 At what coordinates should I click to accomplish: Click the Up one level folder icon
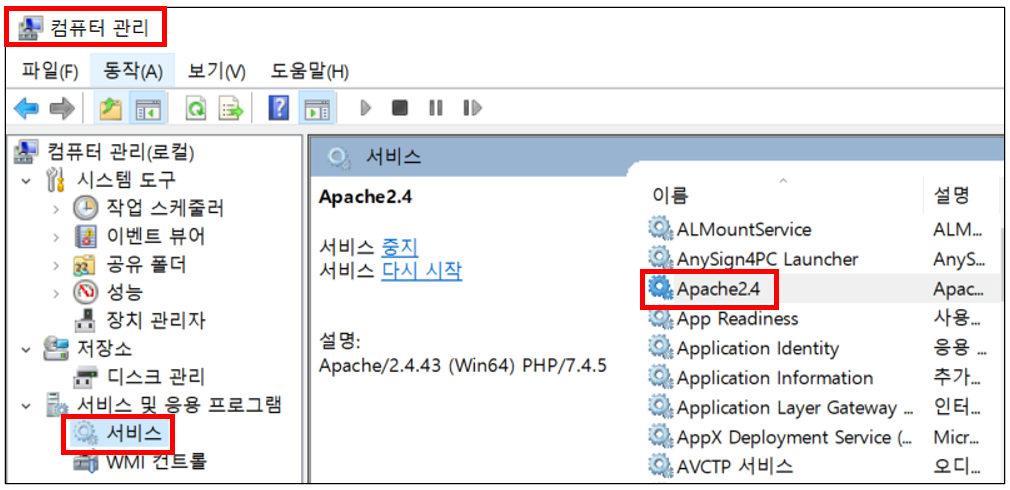[110, 108]
